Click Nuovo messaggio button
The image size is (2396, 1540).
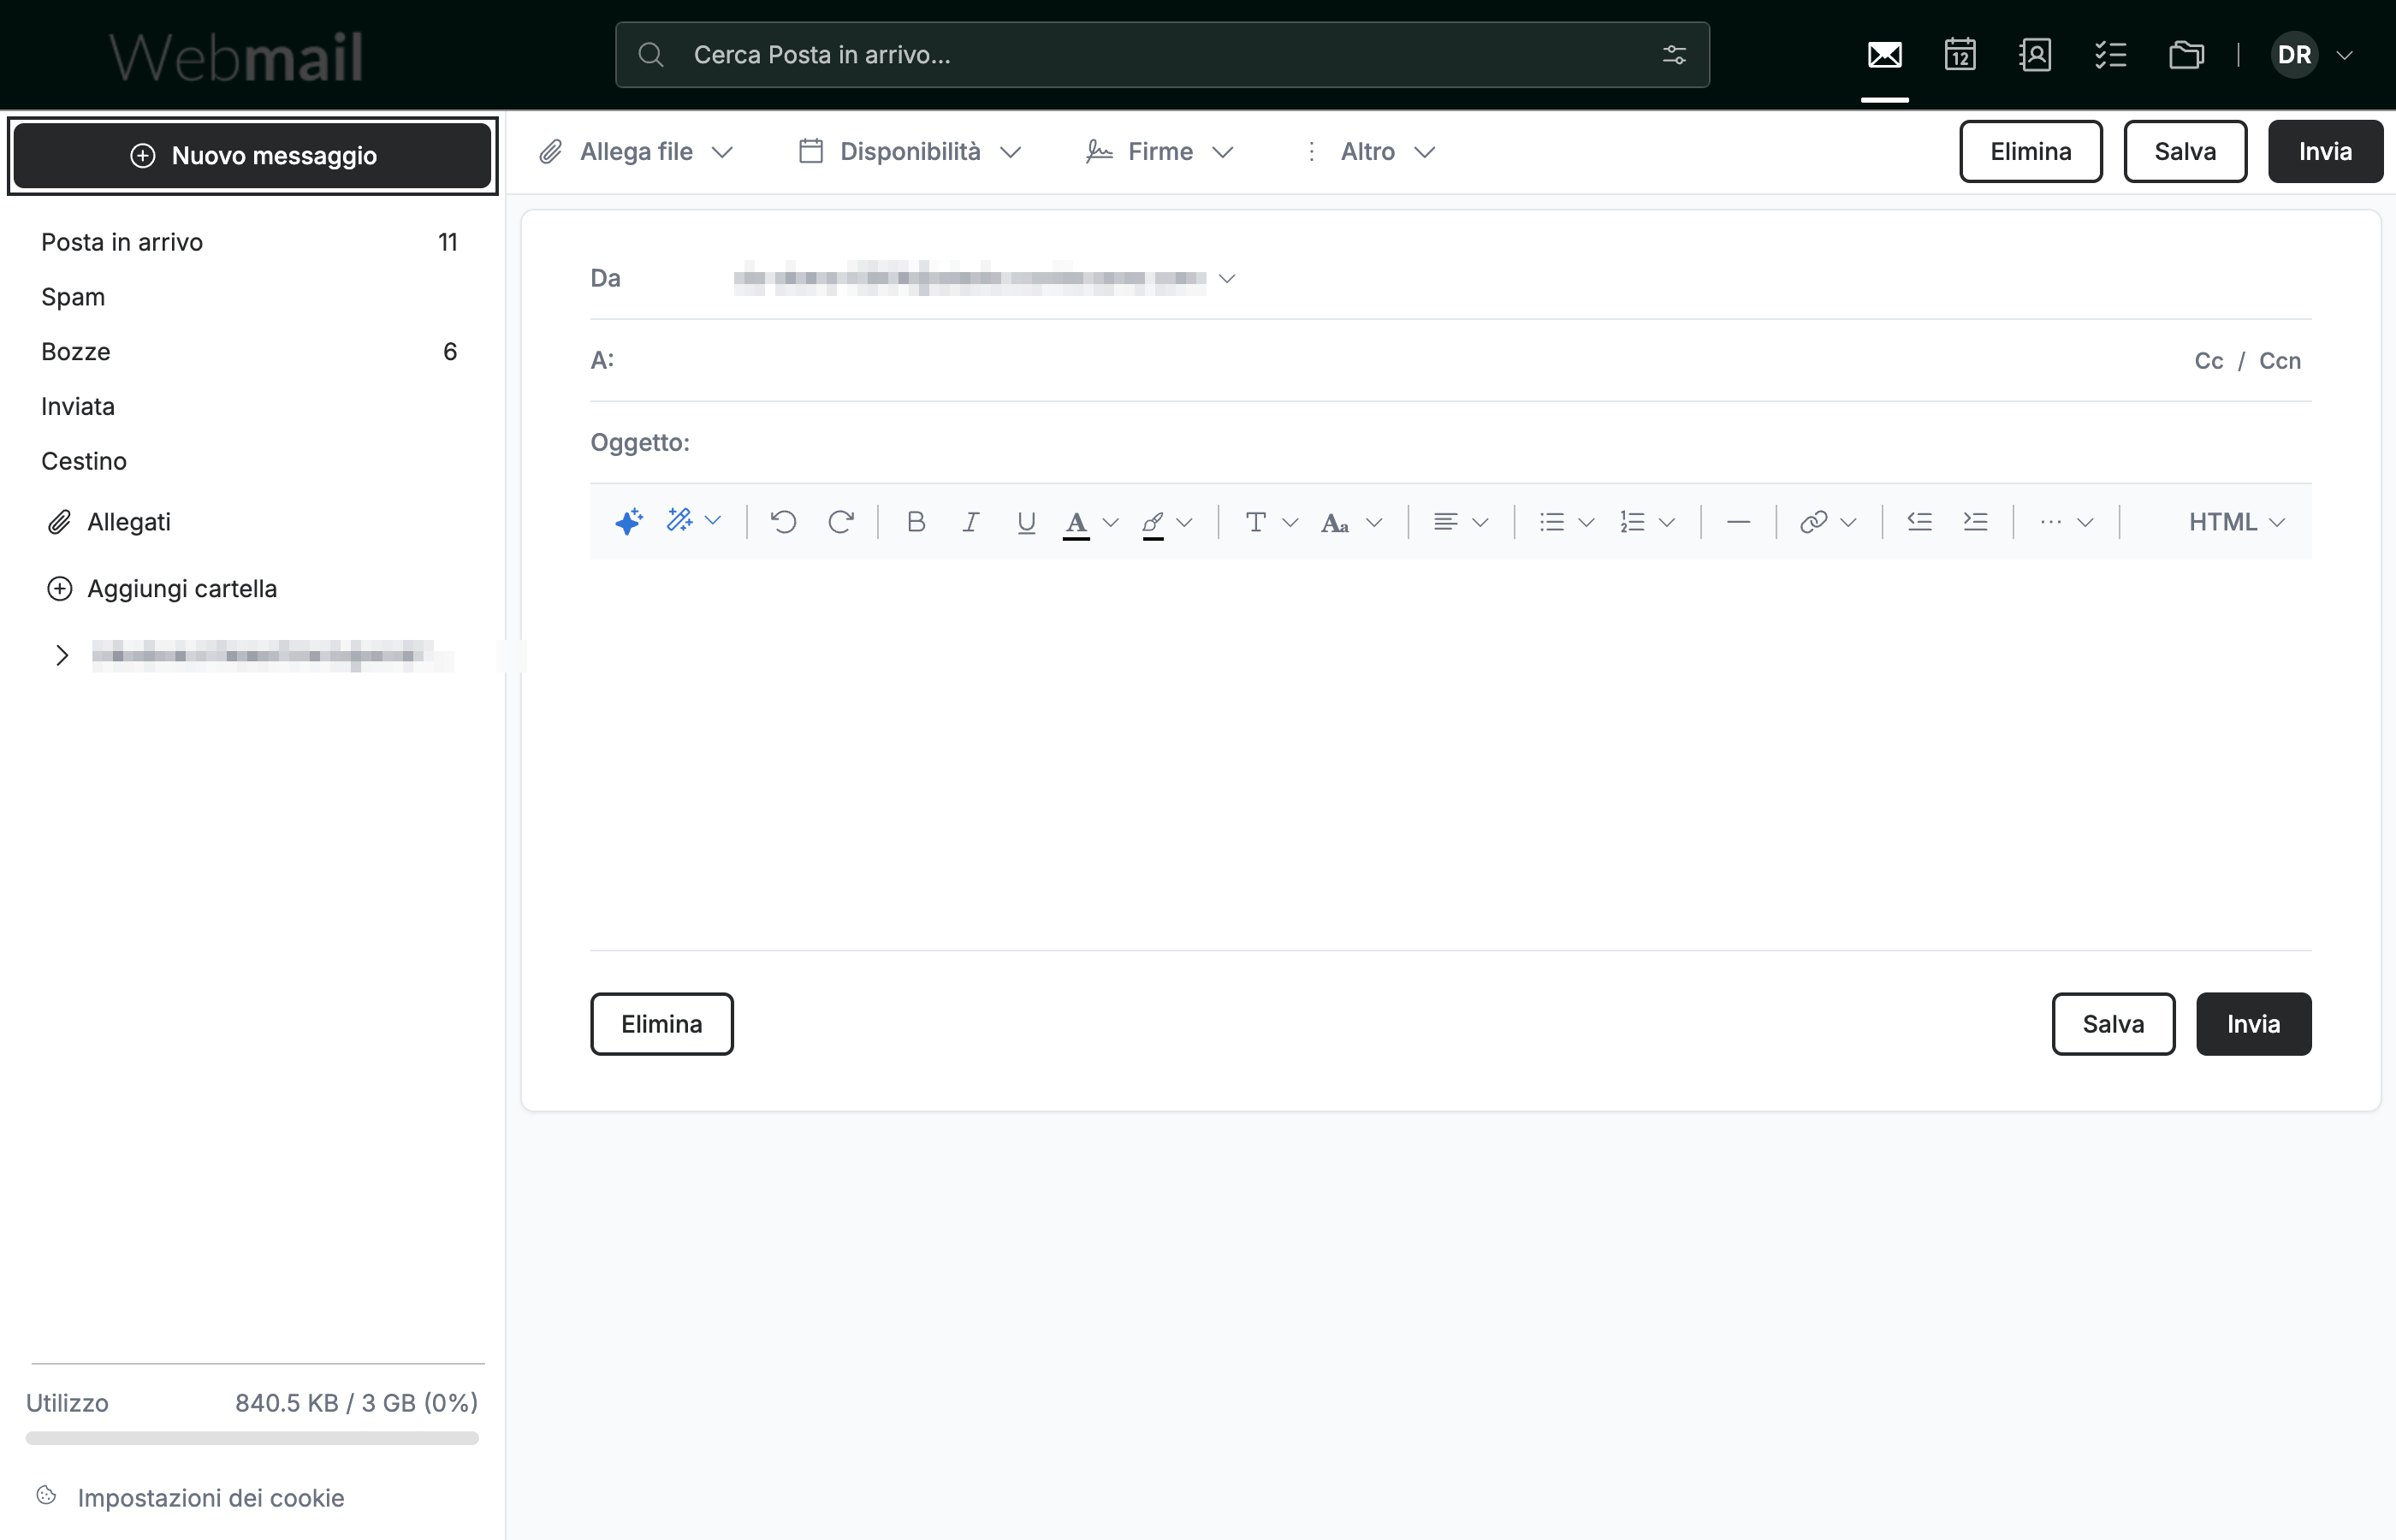(253, 155)
